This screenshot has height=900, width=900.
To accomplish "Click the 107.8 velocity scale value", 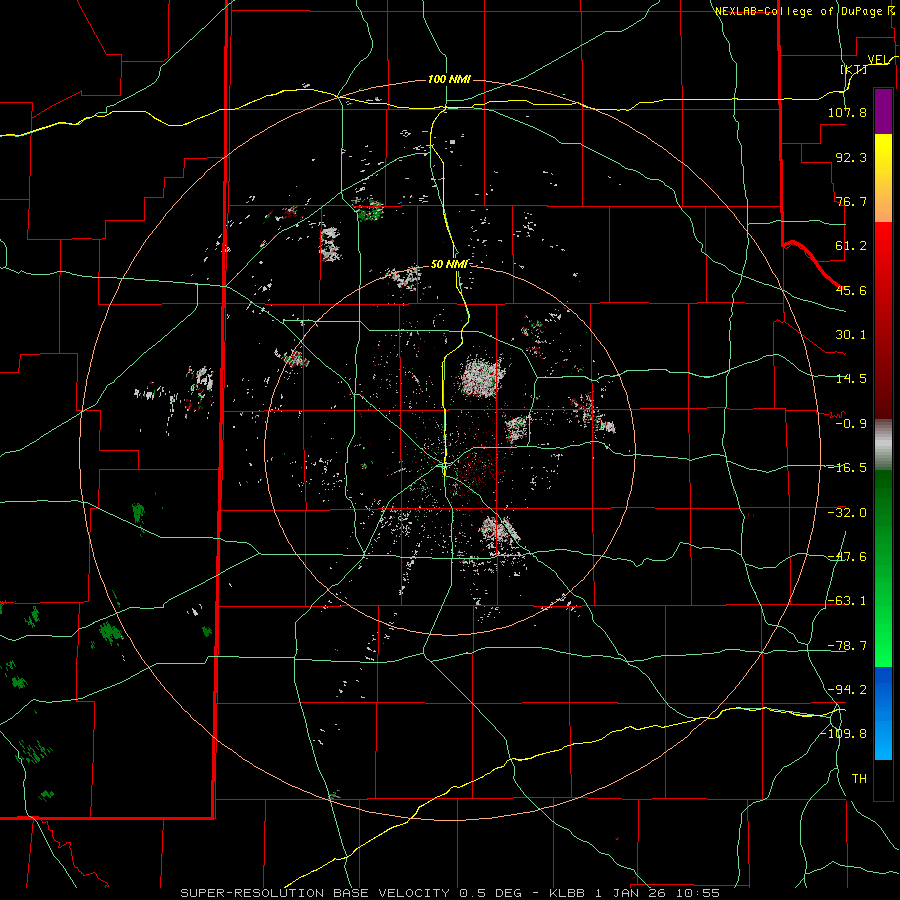I will 847,112.
